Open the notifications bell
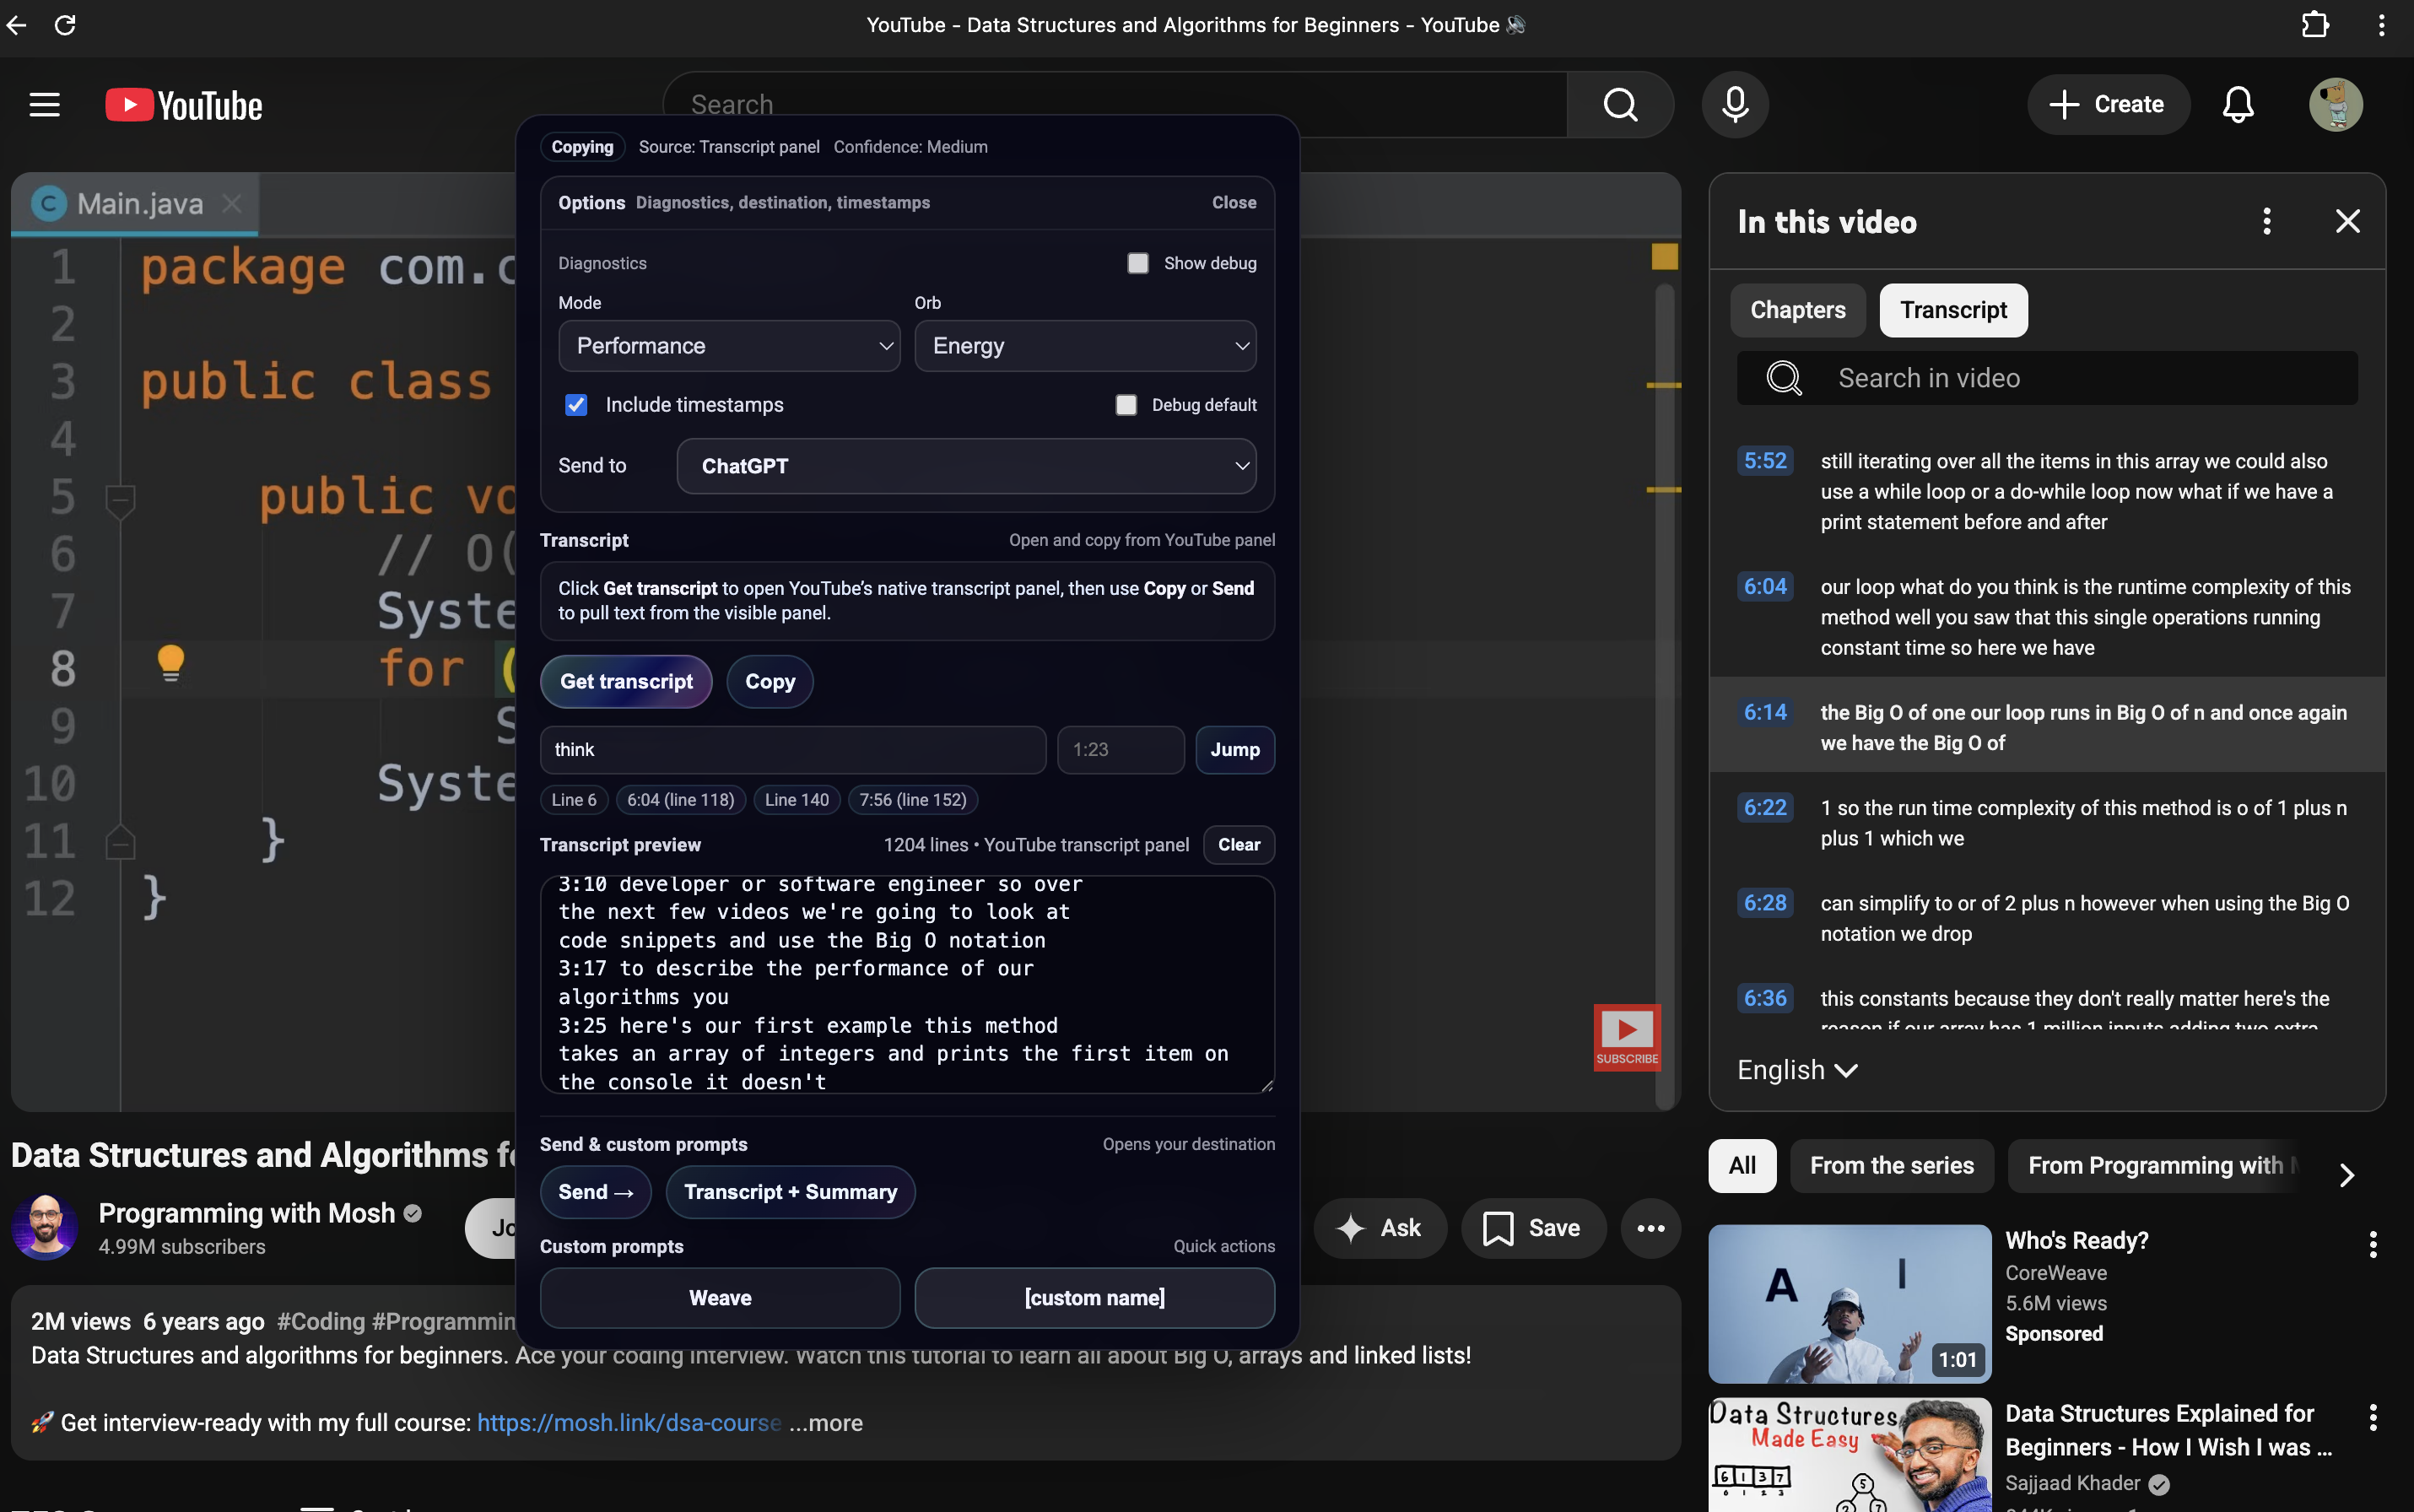This screenshot has height=1512, width=2414. tap(2237, 105)
